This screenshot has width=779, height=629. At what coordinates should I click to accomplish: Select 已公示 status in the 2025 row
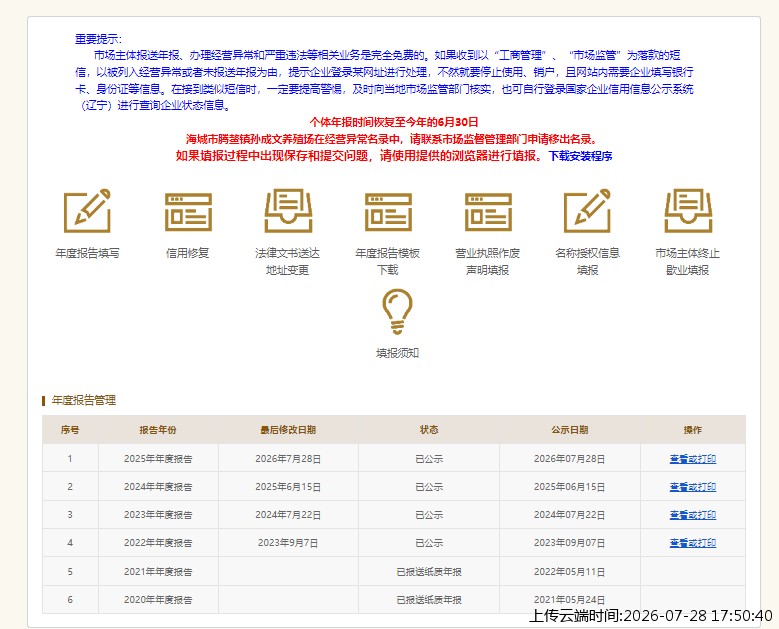[x=429, y=459]
